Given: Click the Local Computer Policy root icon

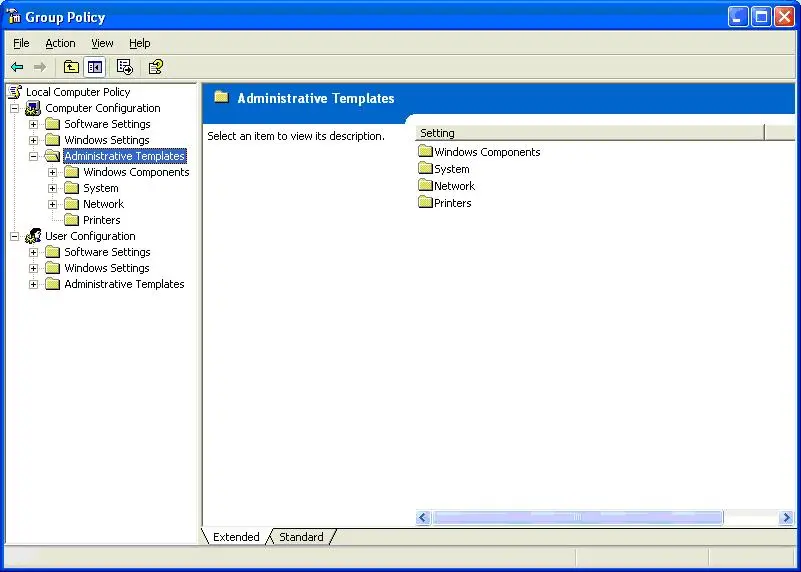Looking at the screenshot, I should pyautogui.click(x=15, y=92).
